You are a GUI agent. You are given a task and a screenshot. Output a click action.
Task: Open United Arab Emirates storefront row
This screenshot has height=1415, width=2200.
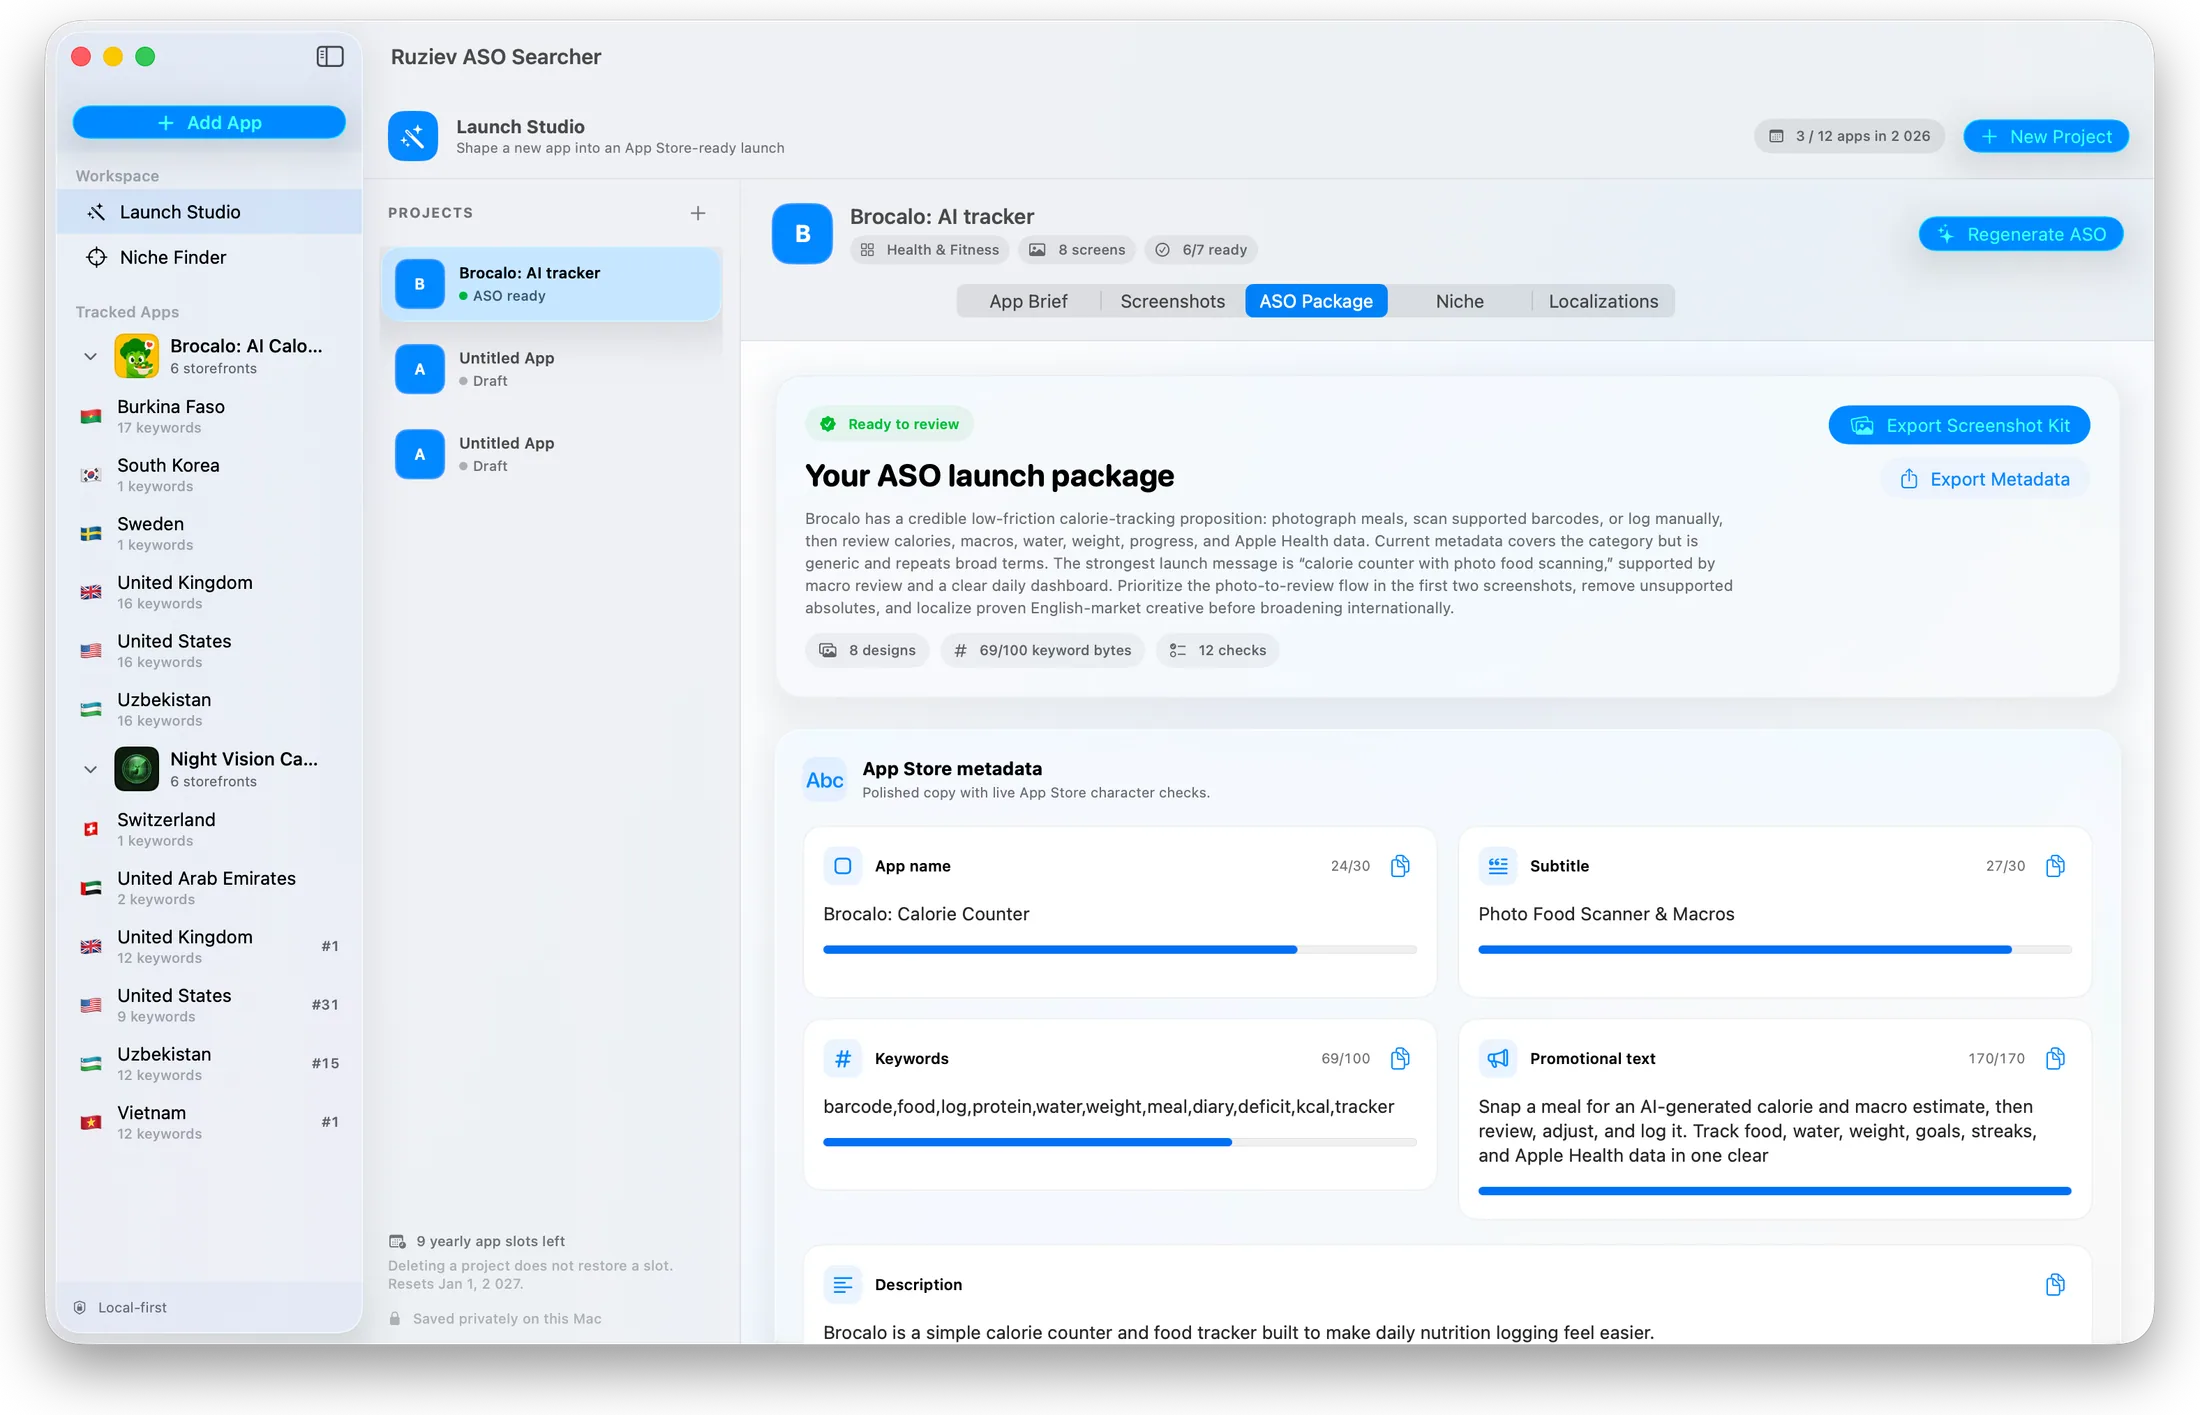coord(209,888)
